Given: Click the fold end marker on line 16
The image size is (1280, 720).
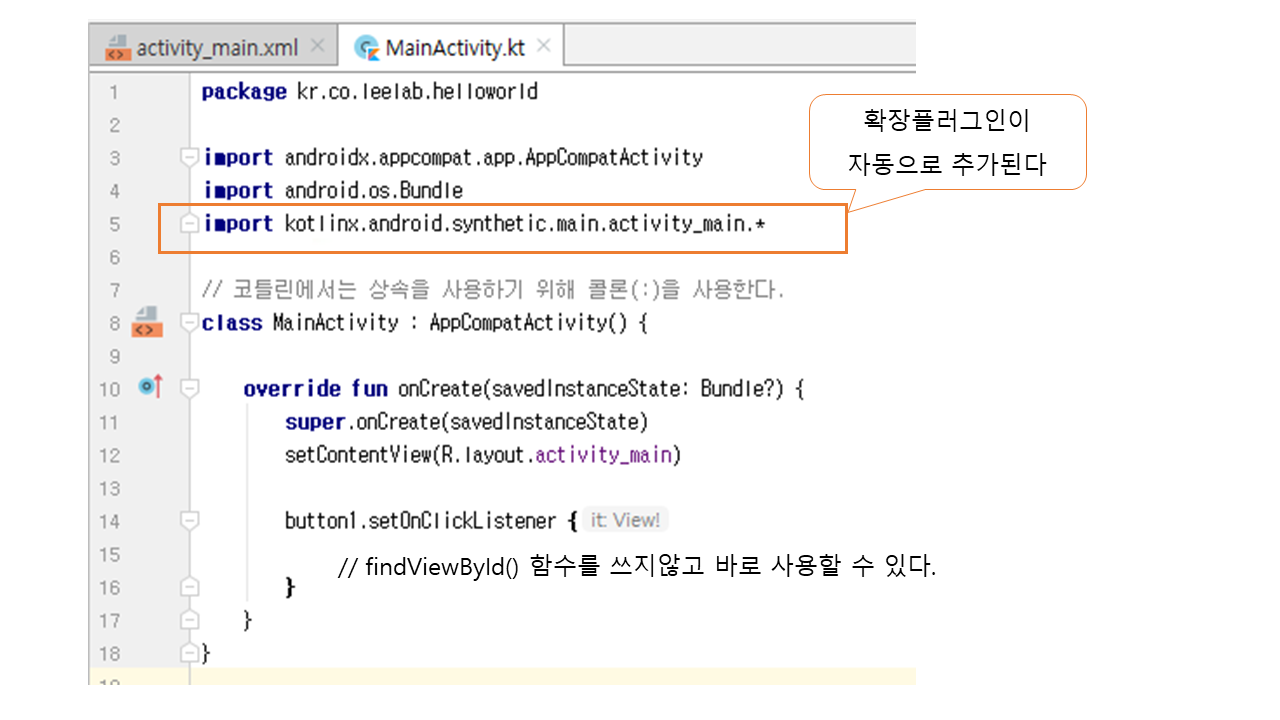Looking at the screenshot, I should [x=189, y=587].
